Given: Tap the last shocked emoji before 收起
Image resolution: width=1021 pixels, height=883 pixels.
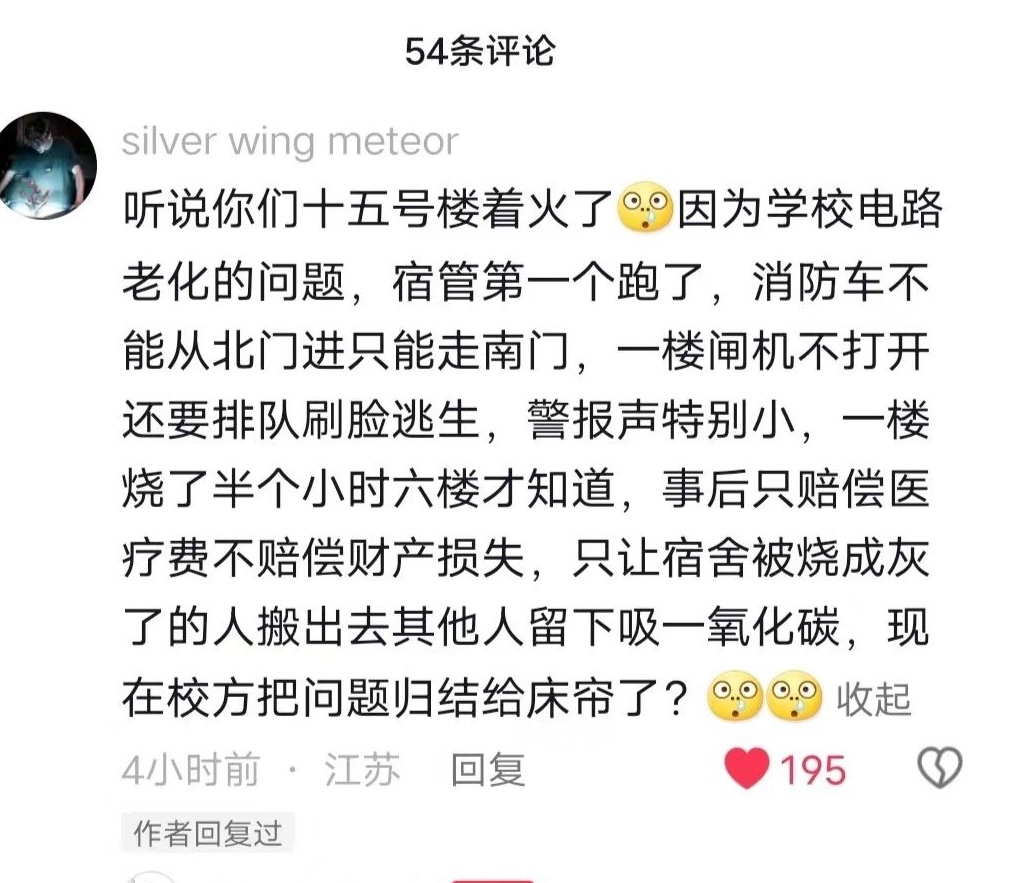Looking at the screenshot, I should [794, 695].
